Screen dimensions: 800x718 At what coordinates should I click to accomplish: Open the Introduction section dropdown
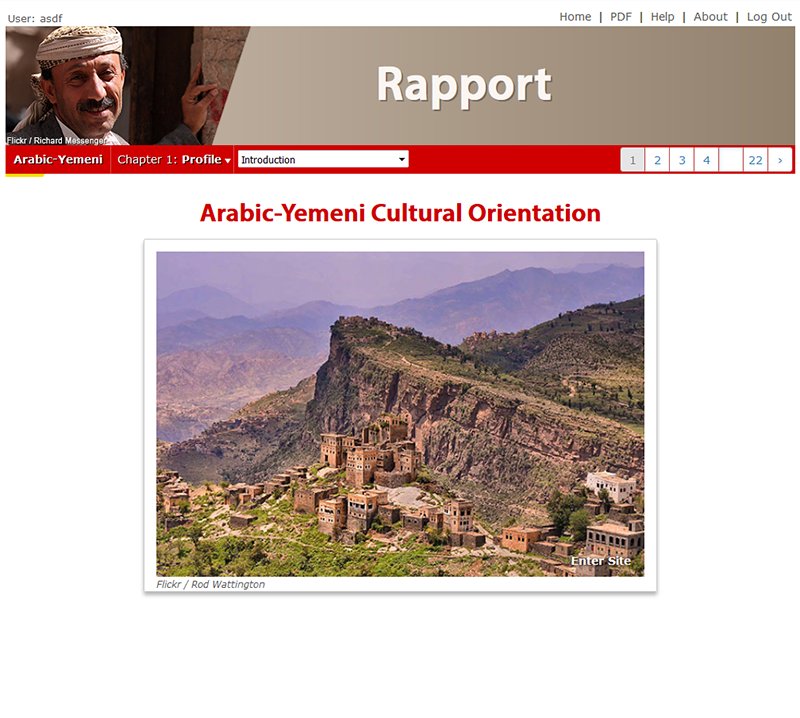coord(323,160)
